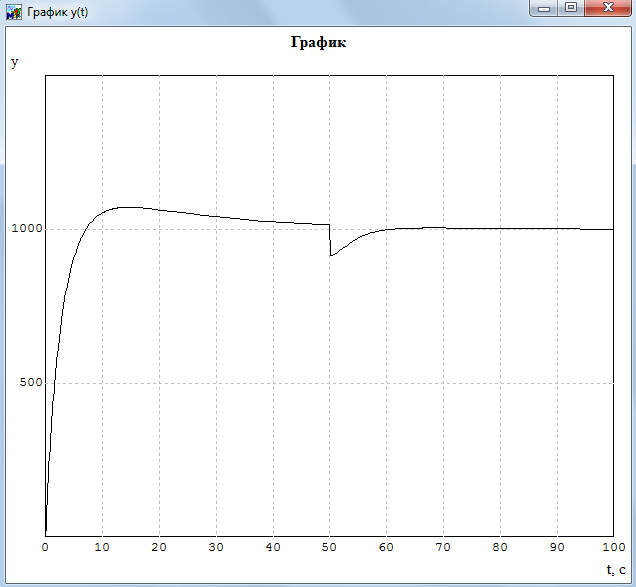The width and height of the screenshot is (636, 587).
Task: Click the x-axis tick label 40
Action: pyautogui.click(x=273, y=547)
